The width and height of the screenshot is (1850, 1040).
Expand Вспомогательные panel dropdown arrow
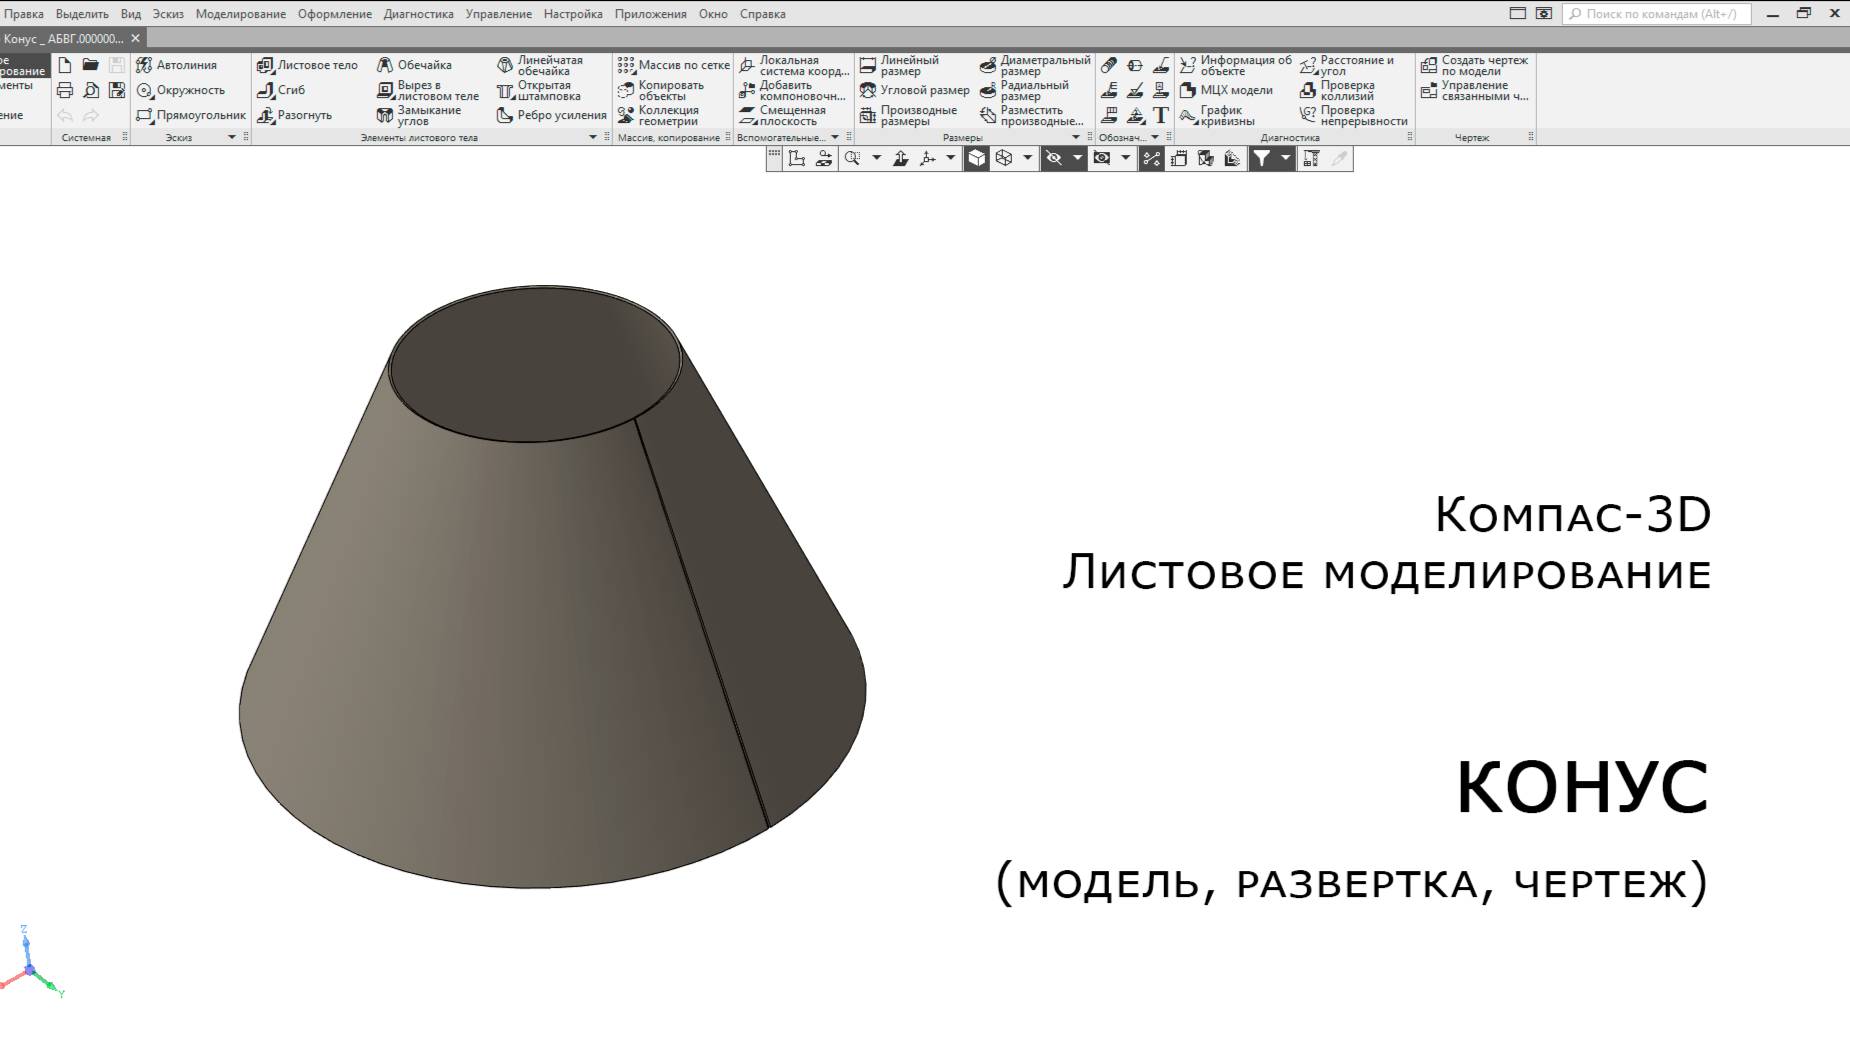[x=835, y=137]
